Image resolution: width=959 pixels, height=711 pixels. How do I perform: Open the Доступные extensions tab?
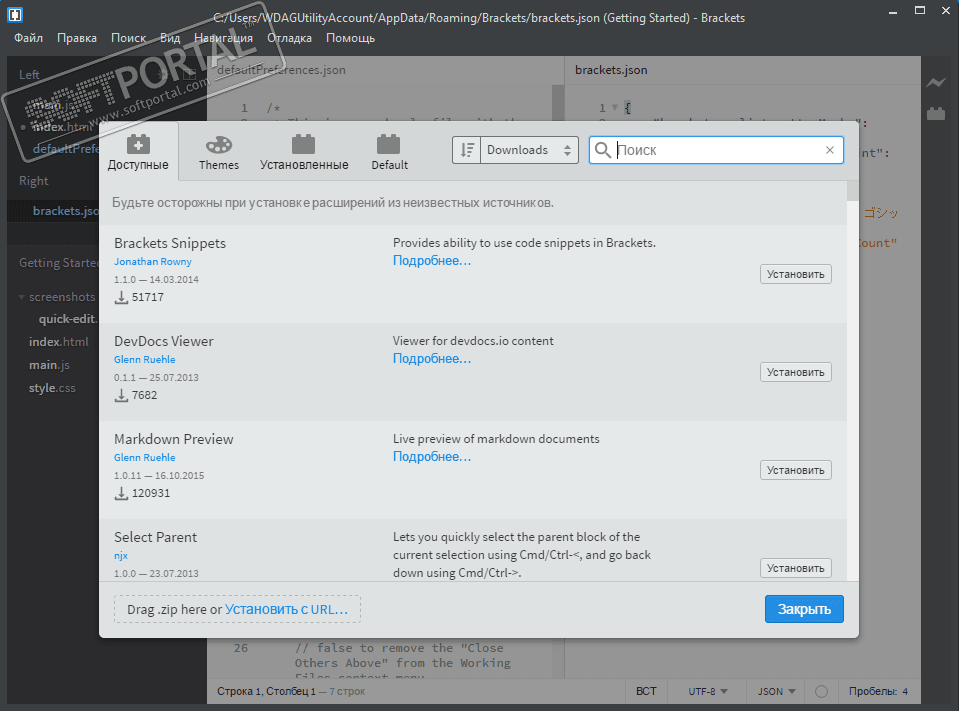click(138, 152)
